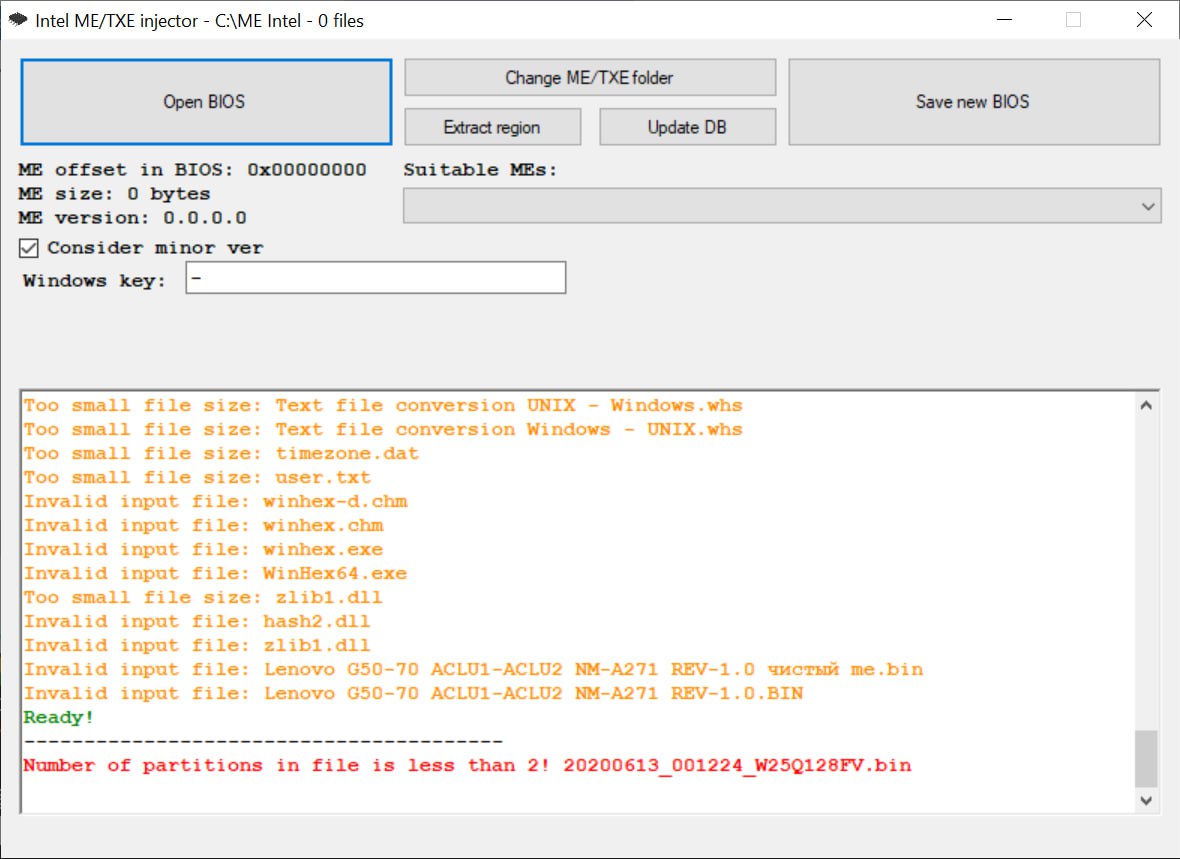
Task: Select log line about hash2.dll
Action: click(x=197, y=622)
